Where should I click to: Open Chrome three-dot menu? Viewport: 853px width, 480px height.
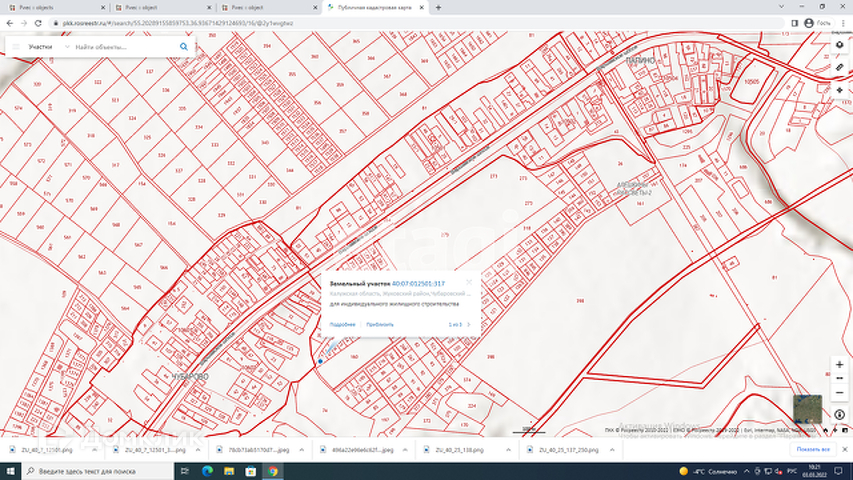click(845, 21)
